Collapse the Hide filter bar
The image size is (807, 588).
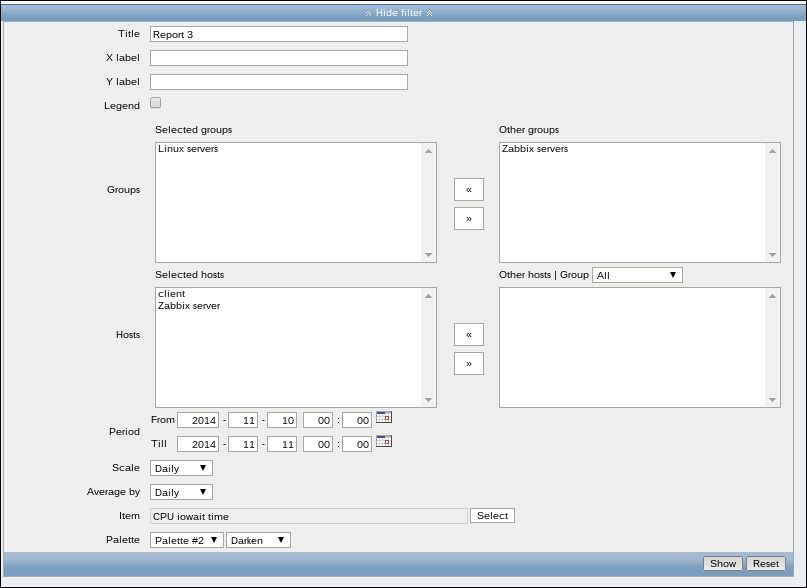point(399,13)
